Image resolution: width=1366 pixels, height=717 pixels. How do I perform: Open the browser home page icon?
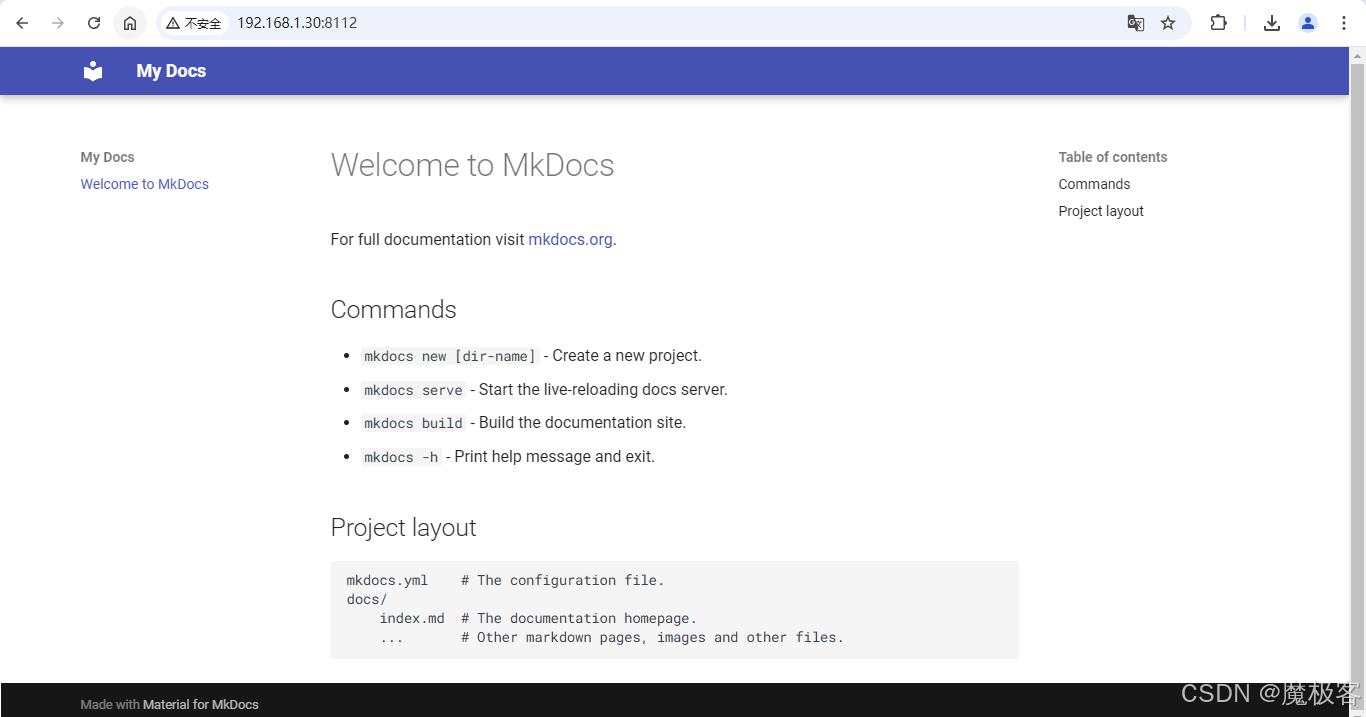point(130,23)
